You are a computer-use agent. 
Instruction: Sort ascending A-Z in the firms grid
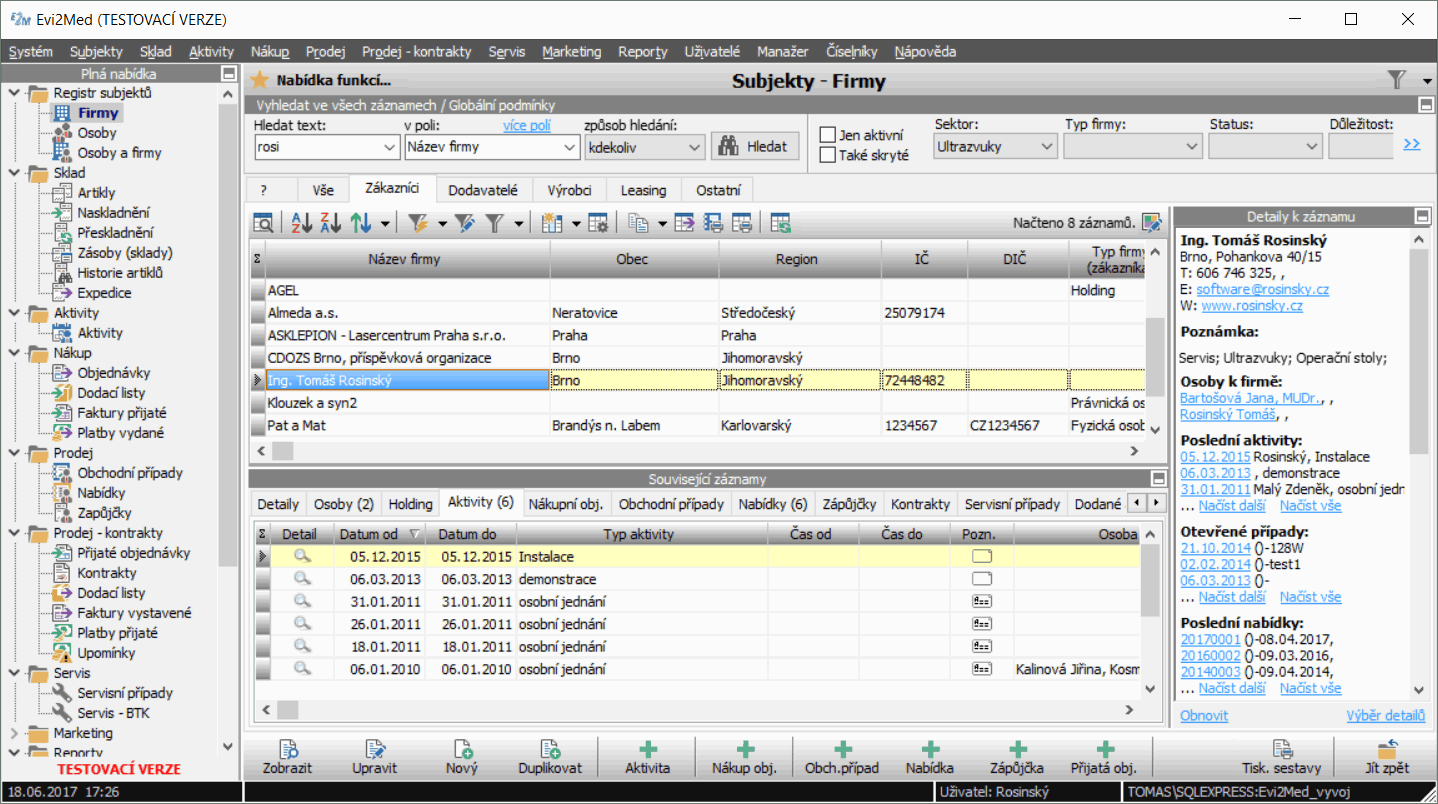301,223
